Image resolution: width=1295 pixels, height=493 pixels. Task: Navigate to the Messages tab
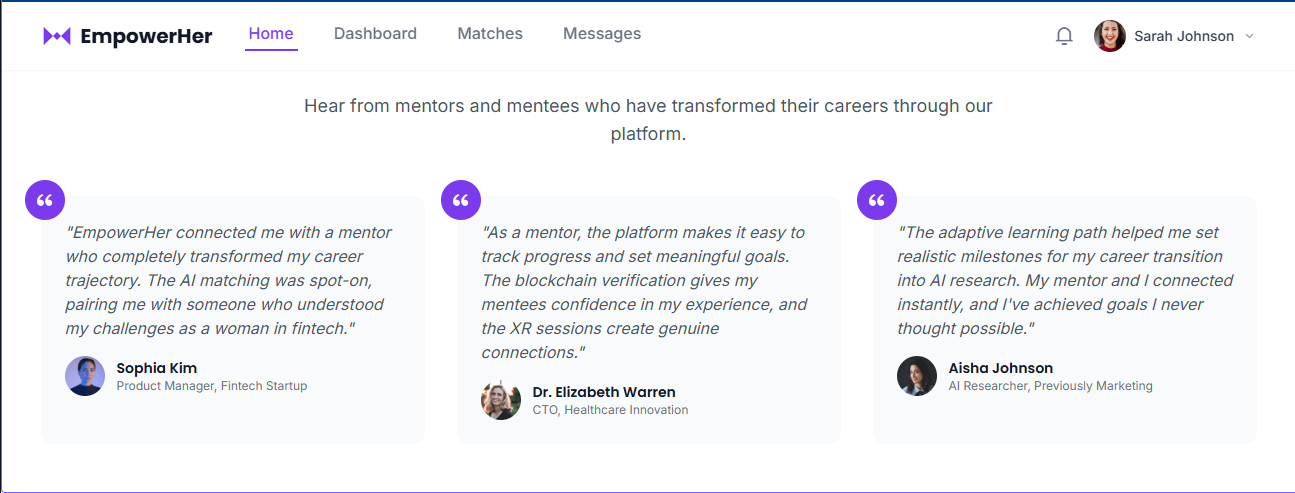[602, 34]
